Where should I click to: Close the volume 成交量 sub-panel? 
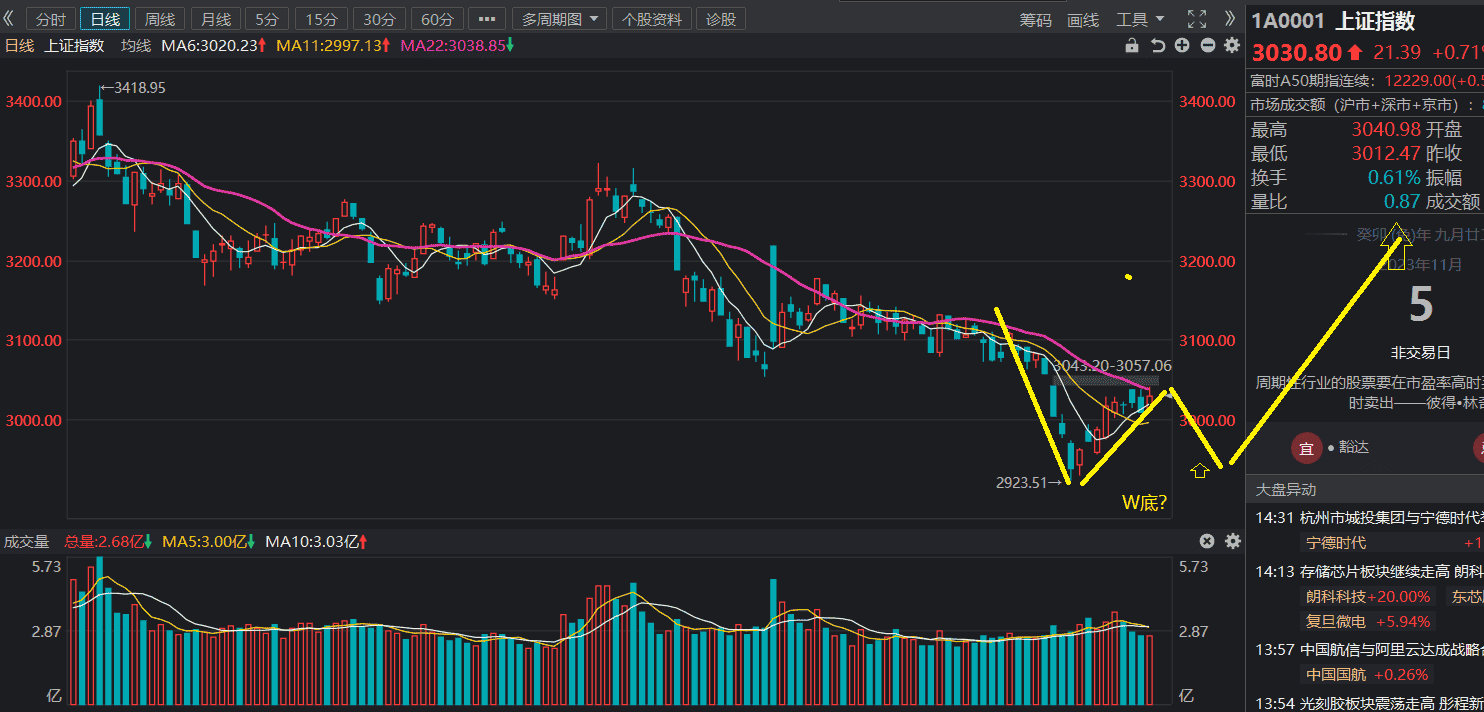pyautogui.click(x=1207, y=541)
